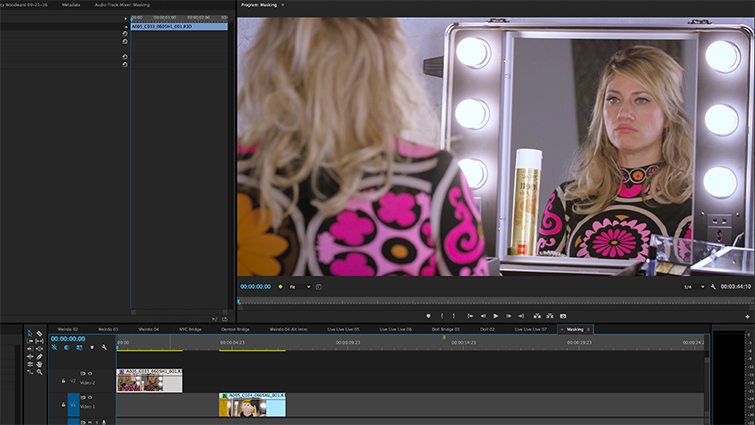
Task: Reset the second effect parameter in Effect Controls
Action: coord(125,41)
